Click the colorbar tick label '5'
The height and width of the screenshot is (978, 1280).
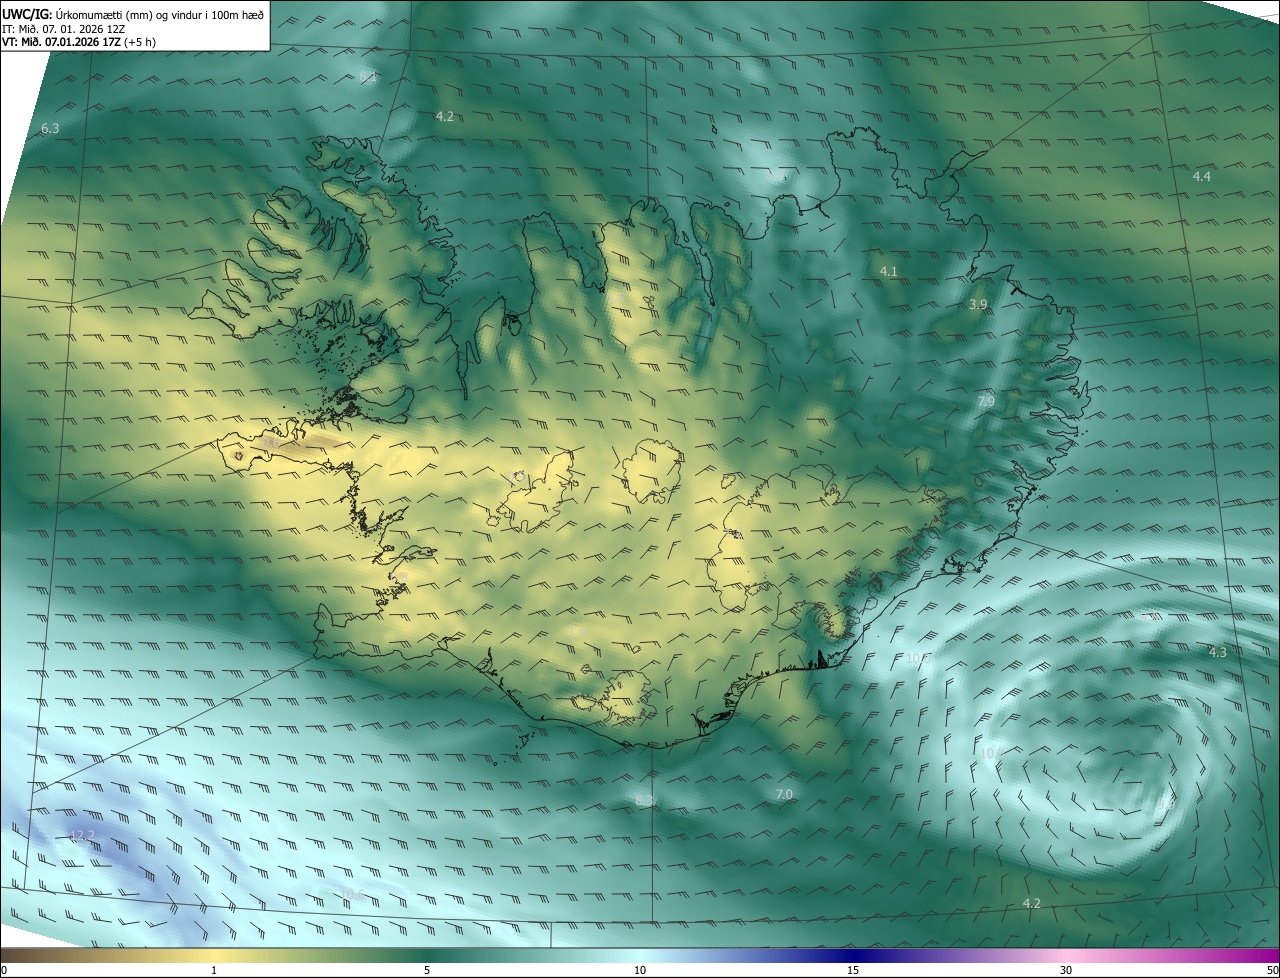[427, 970]
